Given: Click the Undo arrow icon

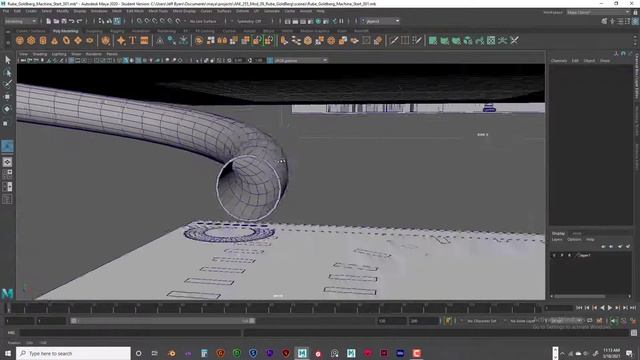Looking at the screenshot, I should pos(72,21).
